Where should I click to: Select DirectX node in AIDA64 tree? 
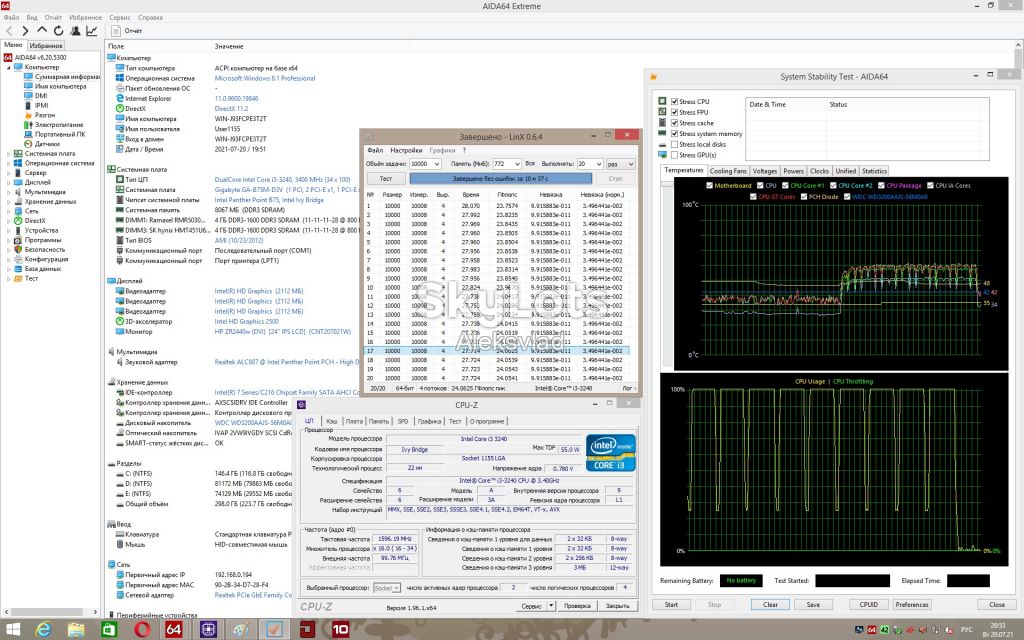point(35,221)
